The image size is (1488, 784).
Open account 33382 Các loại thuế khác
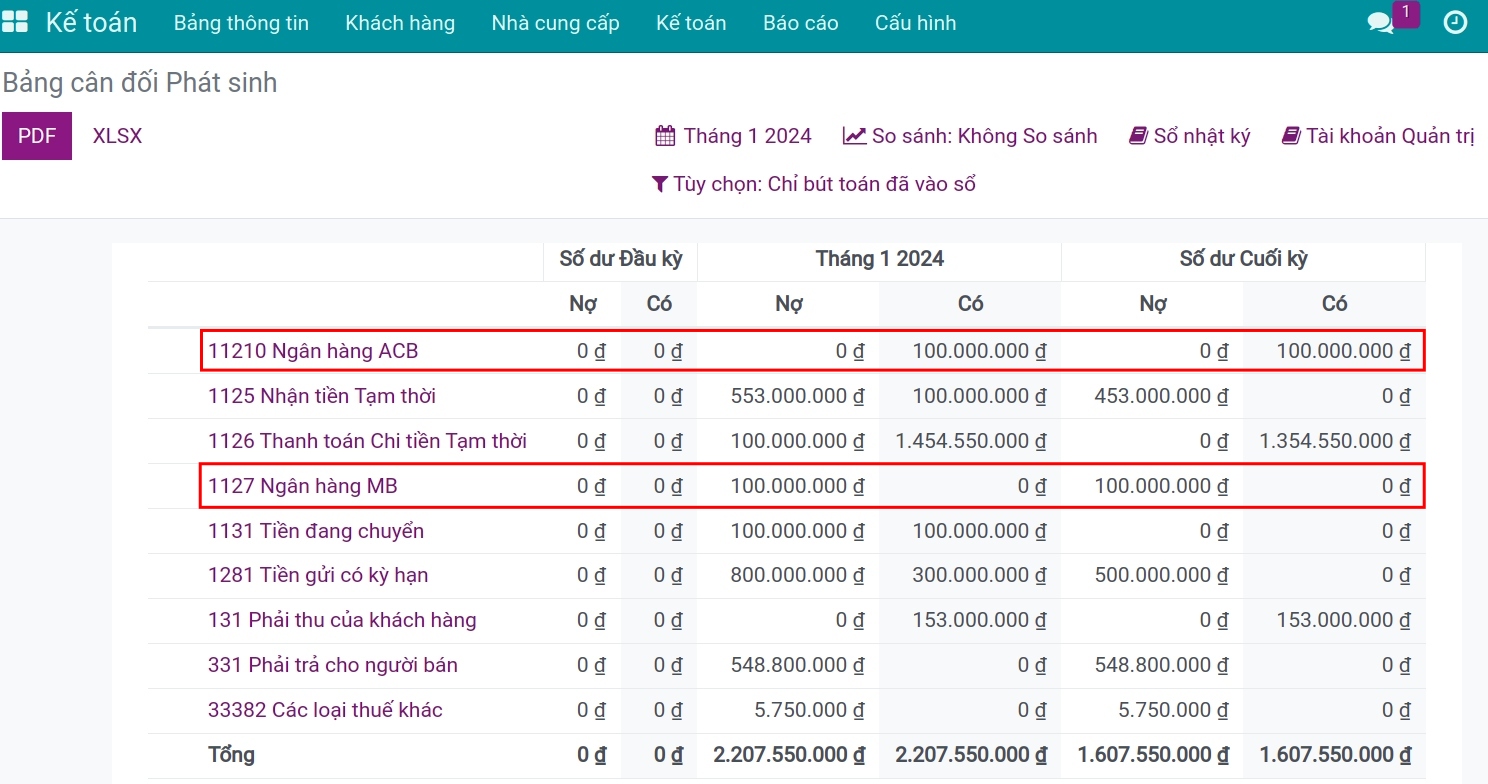coord(325,710)
